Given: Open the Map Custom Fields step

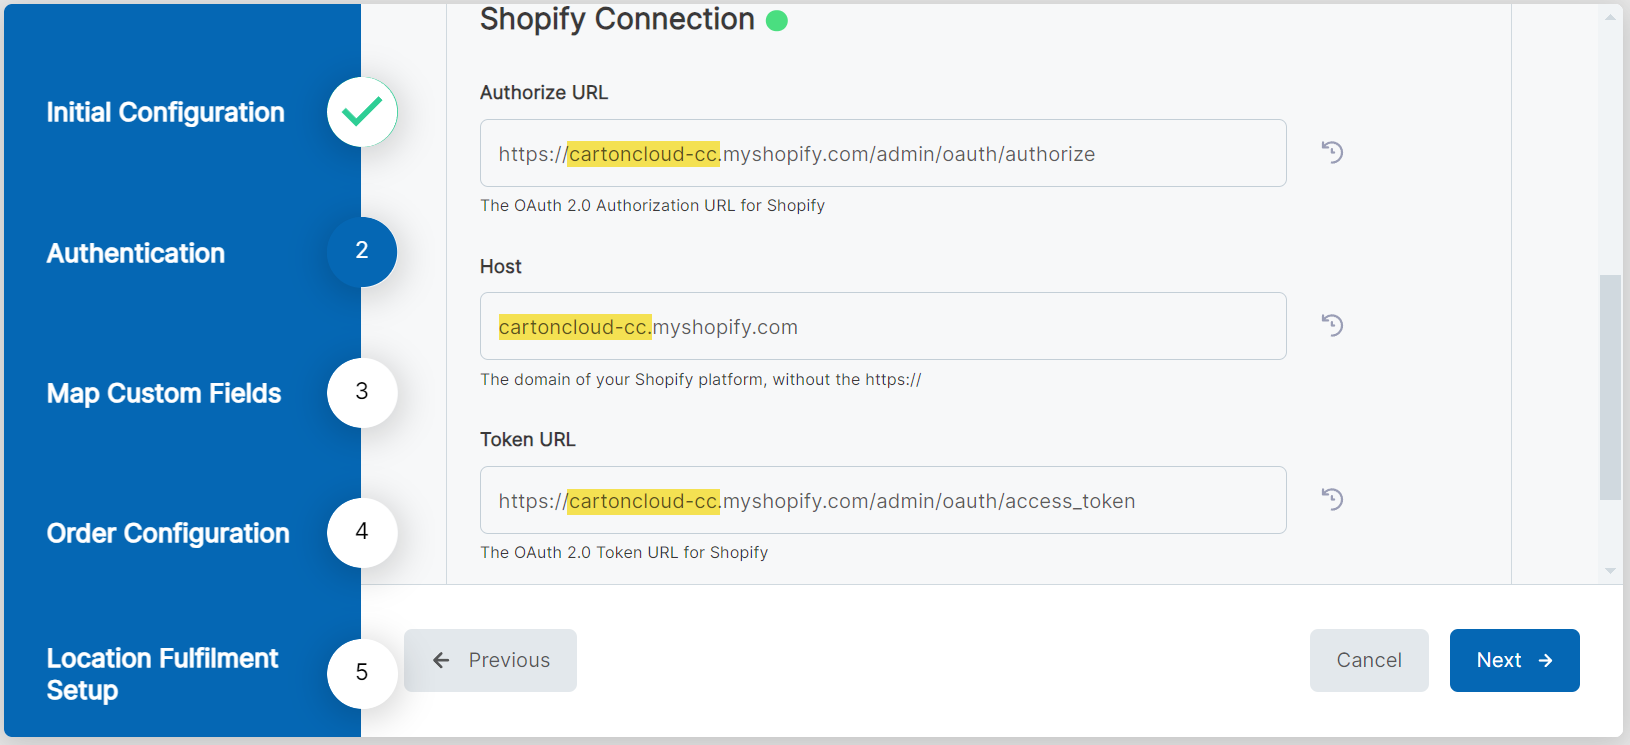Looking at the screenshot, I should pyautogui.click(x=163, y=393).
